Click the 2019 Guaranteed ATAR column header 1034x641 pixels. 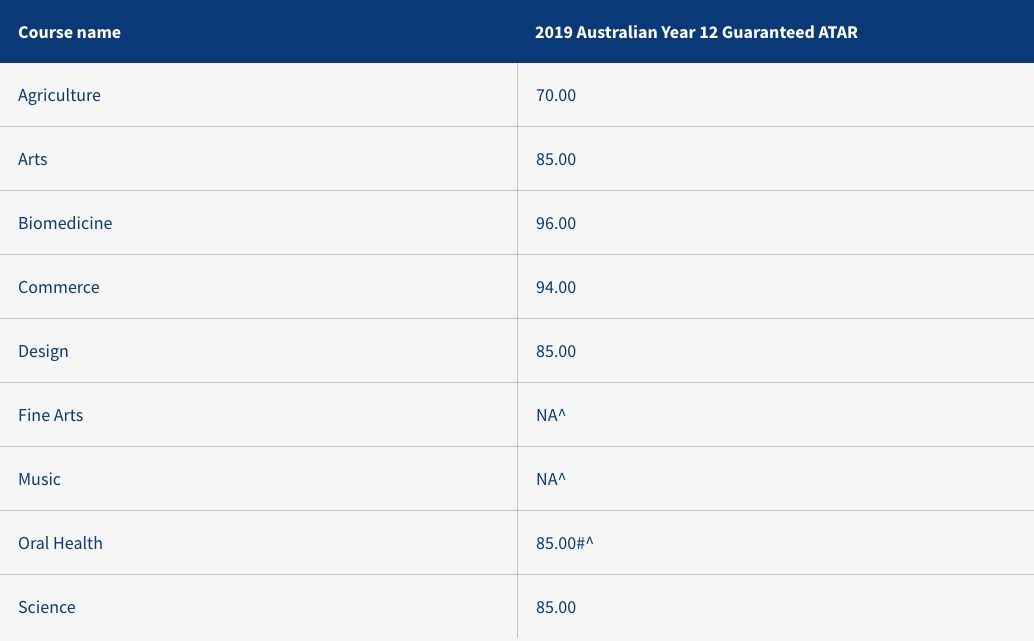click(696, 32)
